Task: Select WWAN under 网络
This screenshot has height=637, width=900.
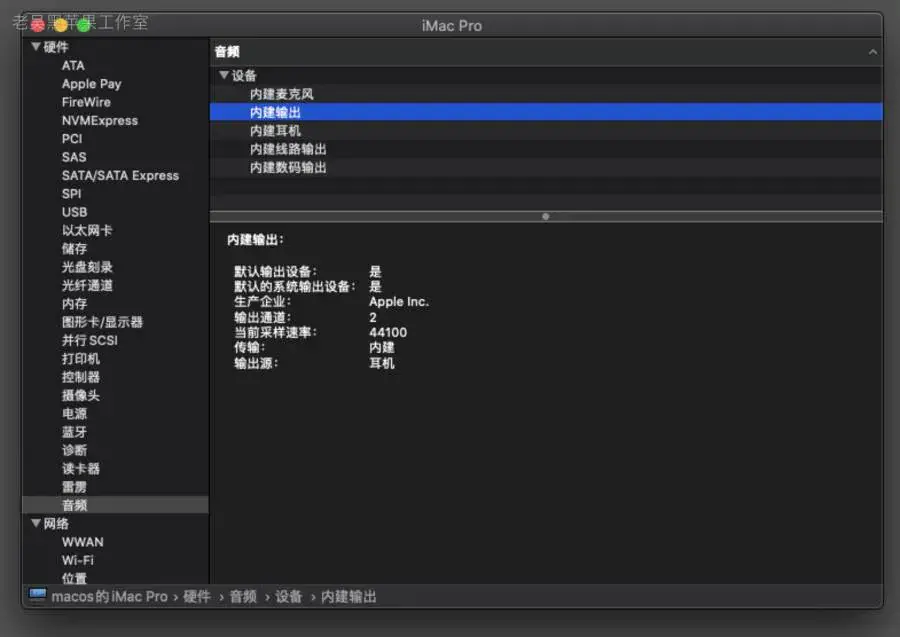Action: (83, 542)
